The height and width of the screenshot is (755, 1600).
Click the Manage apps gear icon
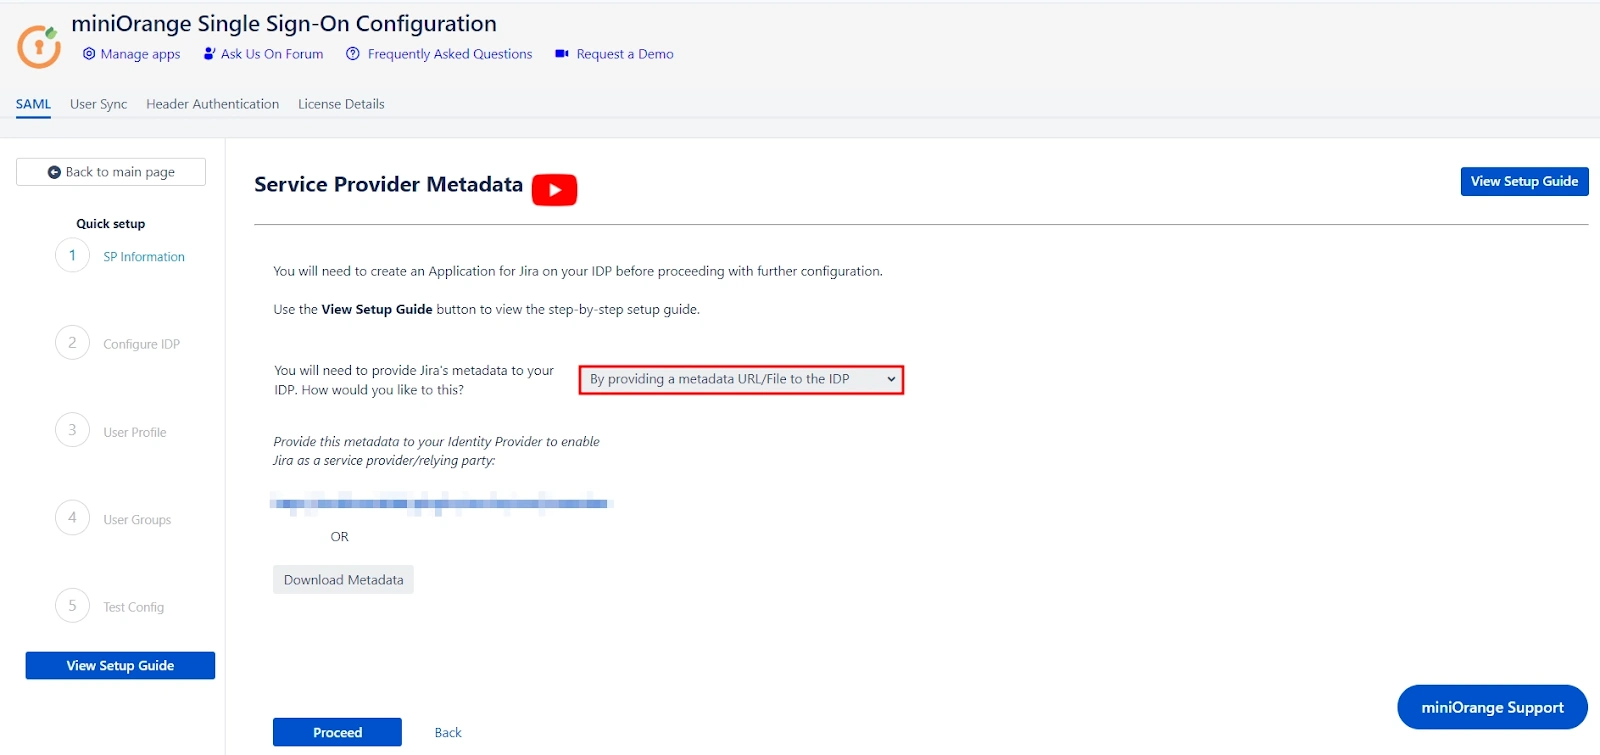click(x=89, y=54)
